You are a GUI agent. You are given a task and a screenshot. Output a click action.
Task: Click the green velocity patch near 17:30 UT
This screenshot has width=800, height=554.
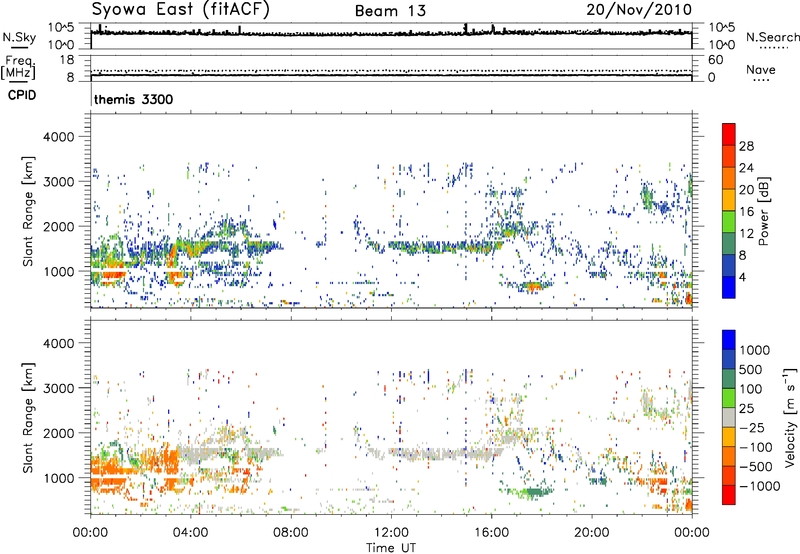pyautogui.click(x=533, y=492)
